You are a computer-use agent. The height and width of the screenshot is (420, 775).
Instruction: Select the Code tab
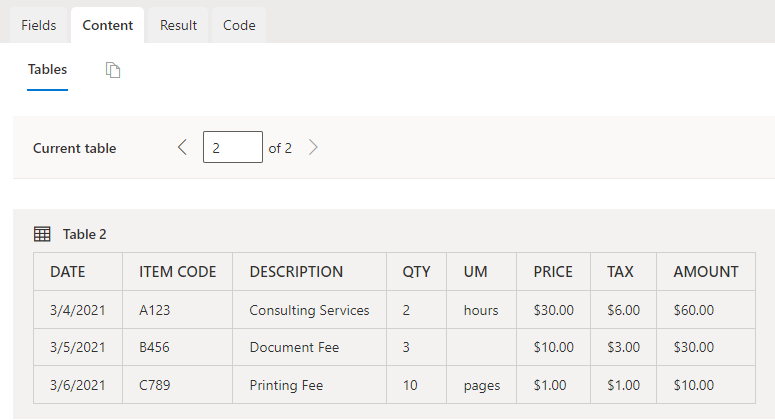click(x=239, y=25)
